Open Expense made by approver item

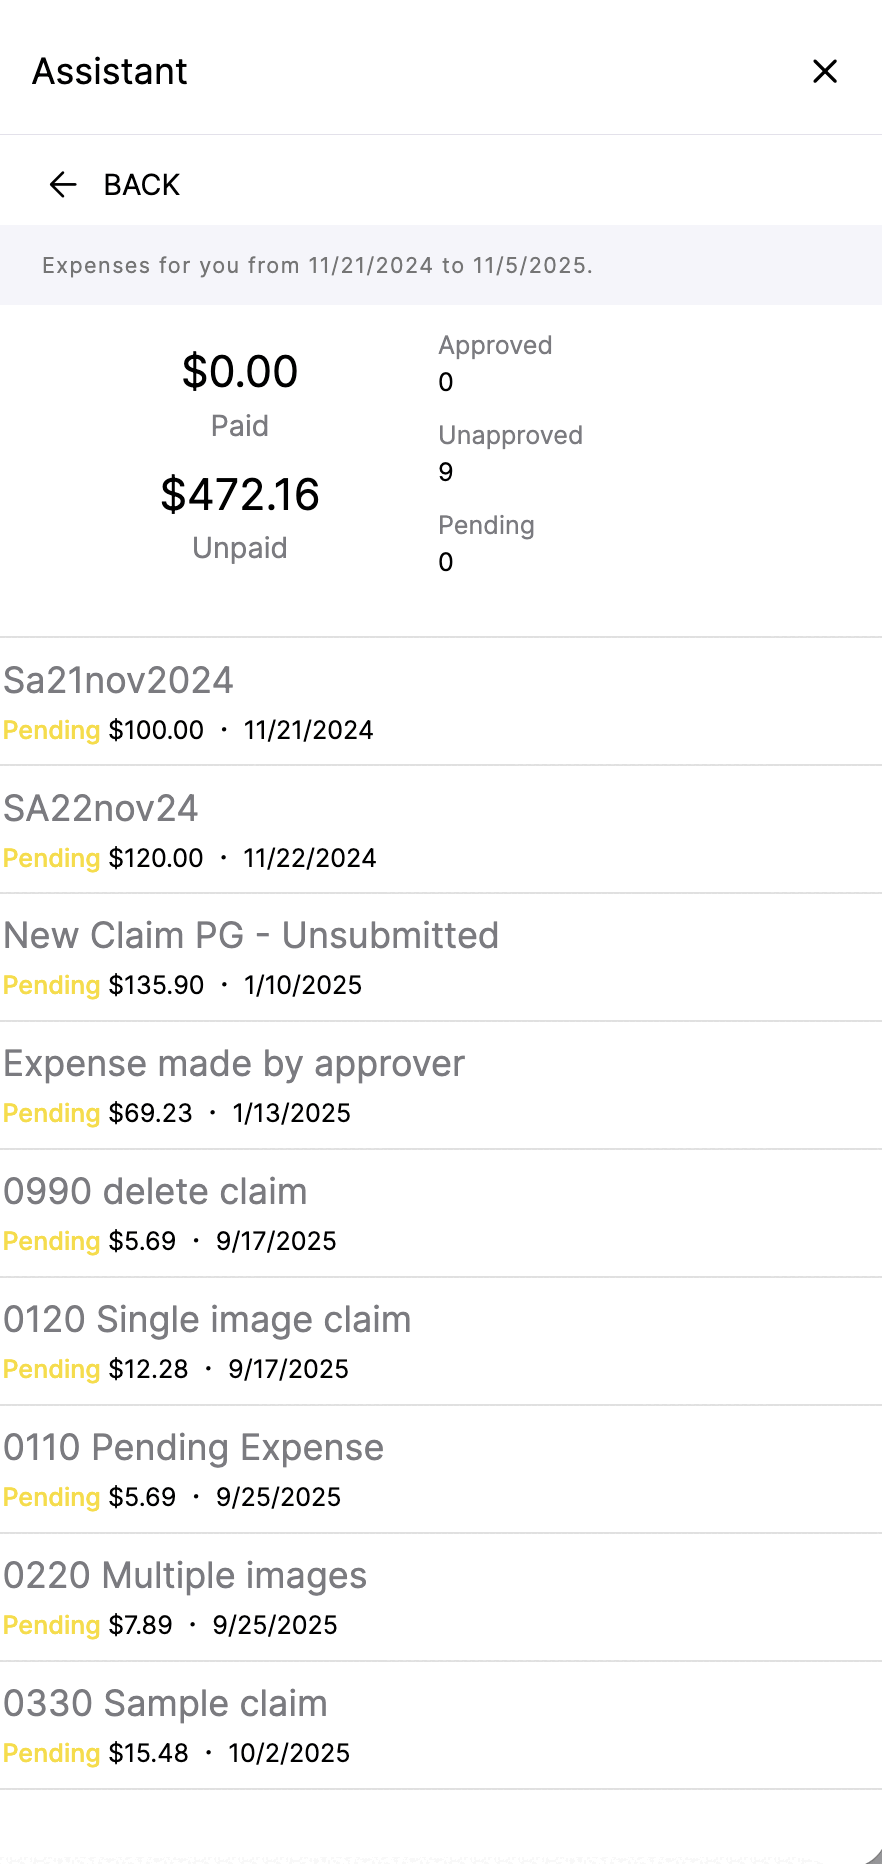(441, 1086)
